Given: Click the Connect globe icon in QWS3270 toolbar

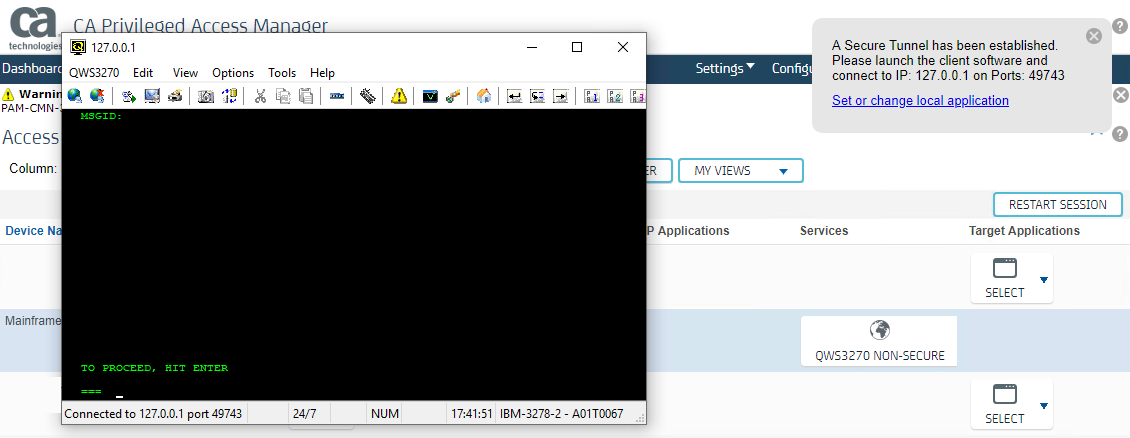Looking at the screenshot, I should 74,96.
